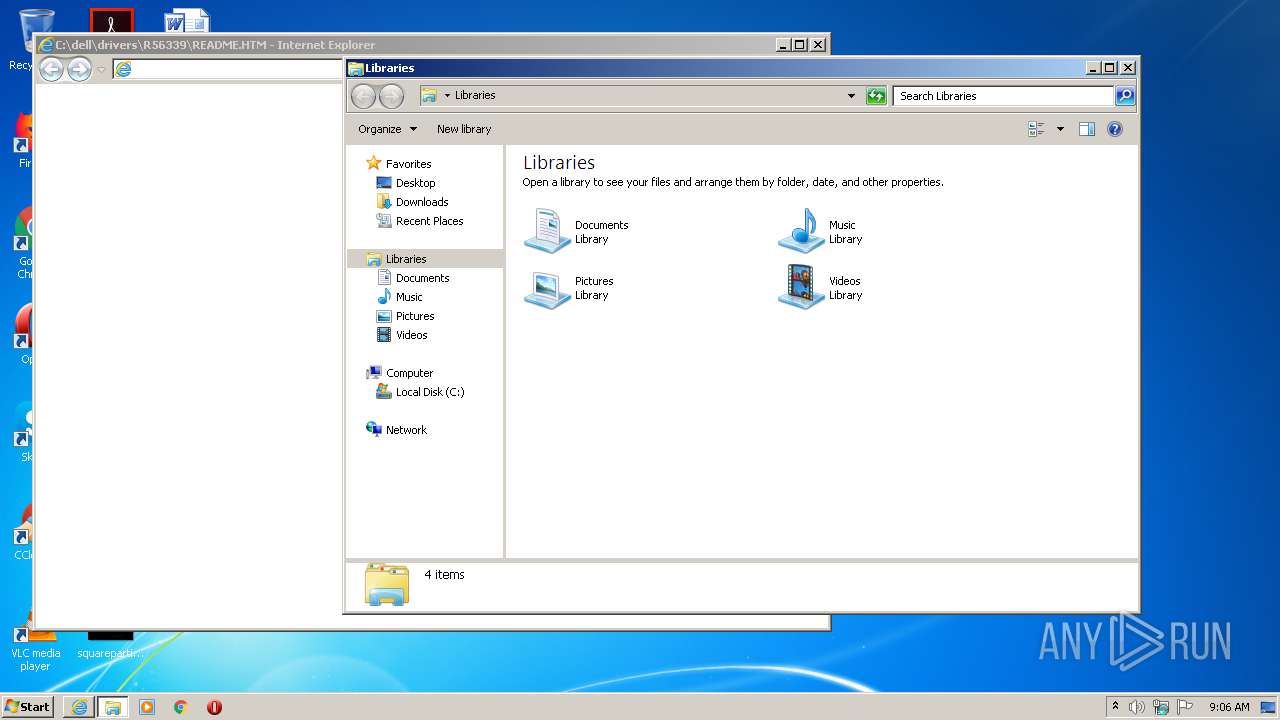Change your view icon in toolbar
This screenshot has height=720, width=1280.
click(1036, 129)
